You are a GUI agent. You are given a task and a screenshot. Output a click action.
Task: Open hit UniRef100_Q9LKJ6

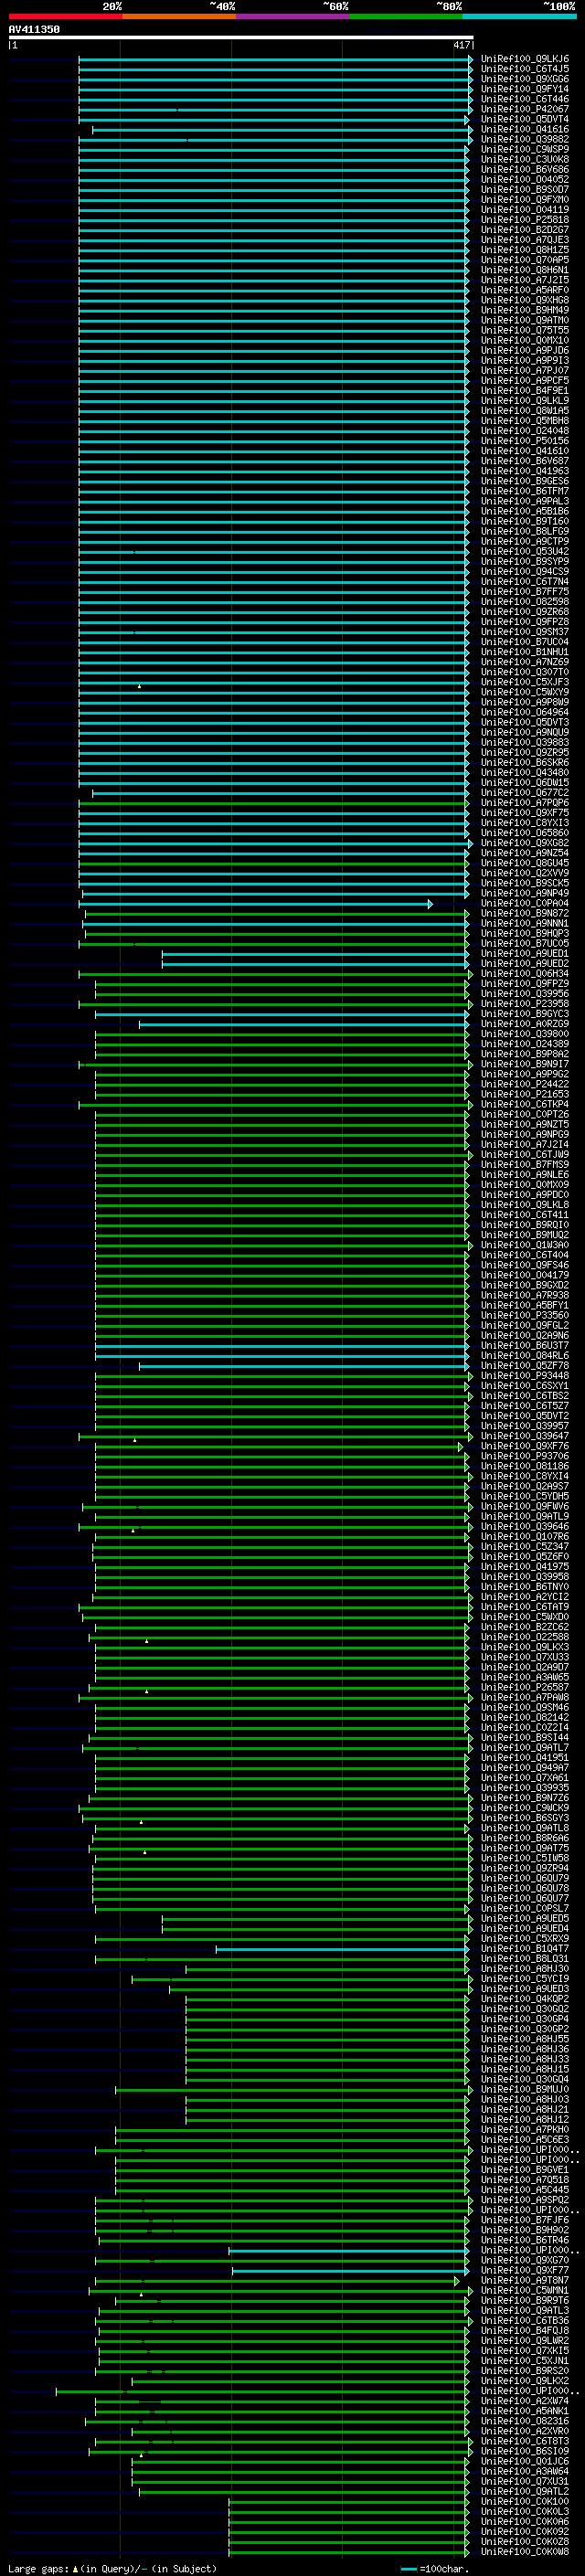(525, 59)
